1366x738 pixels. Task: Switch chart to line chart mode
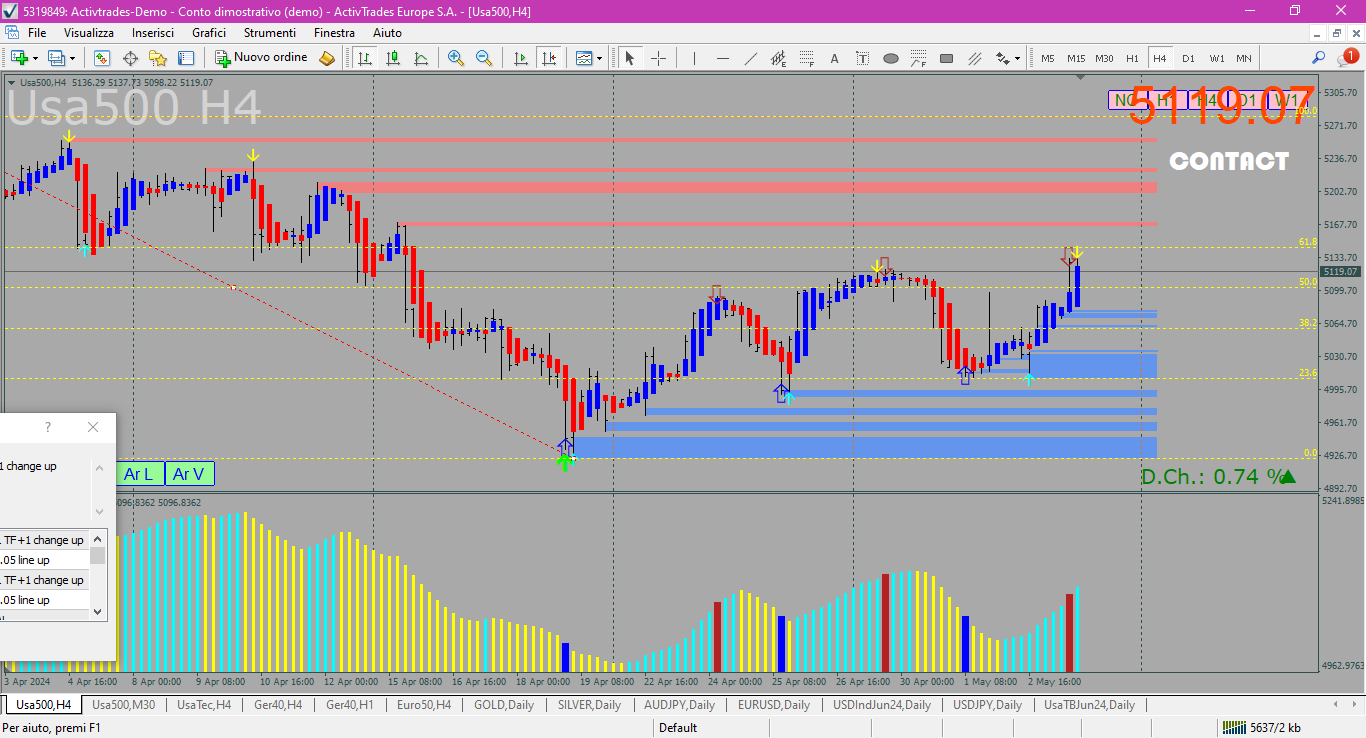point(421,58)
